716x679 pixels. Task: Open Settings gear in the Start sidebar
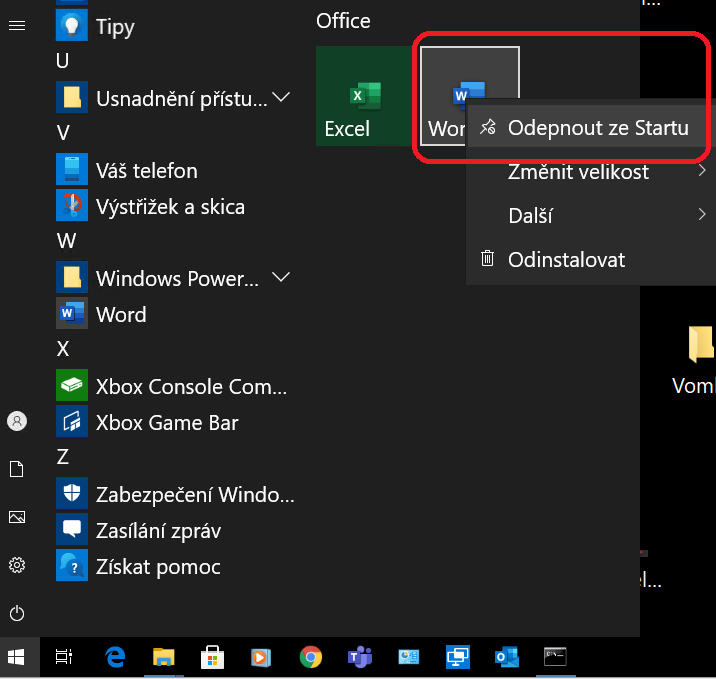(x=17, y=565)
